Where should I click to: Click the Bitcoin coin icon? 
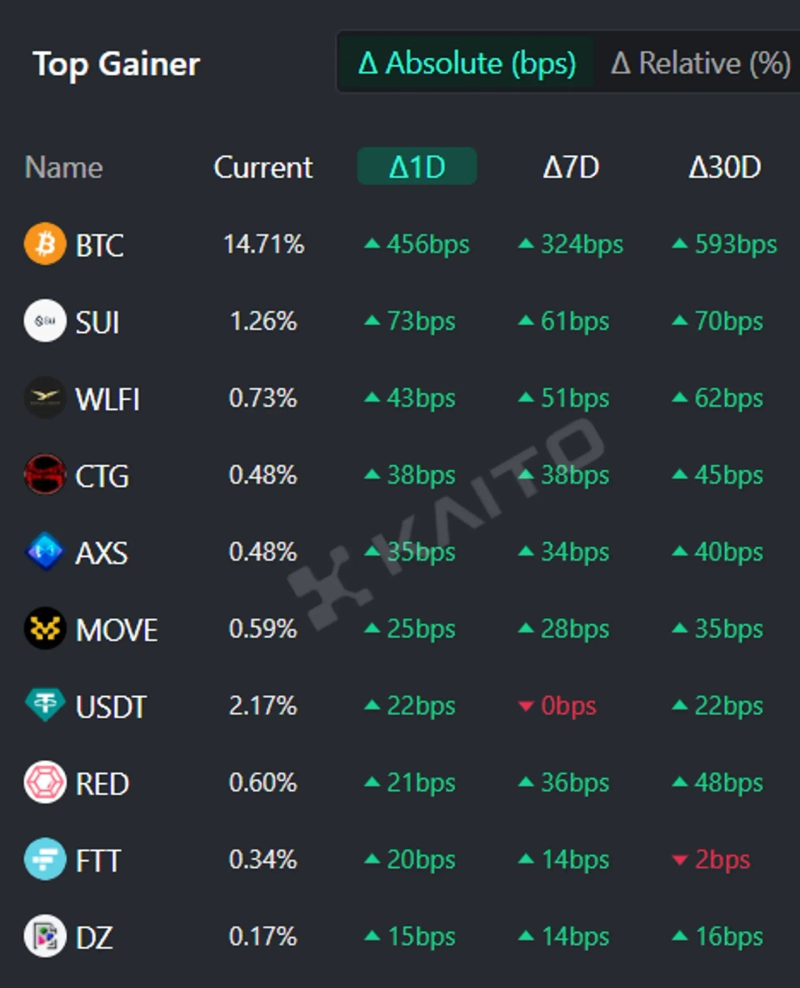pyautogui.click(x=45, y=245)
